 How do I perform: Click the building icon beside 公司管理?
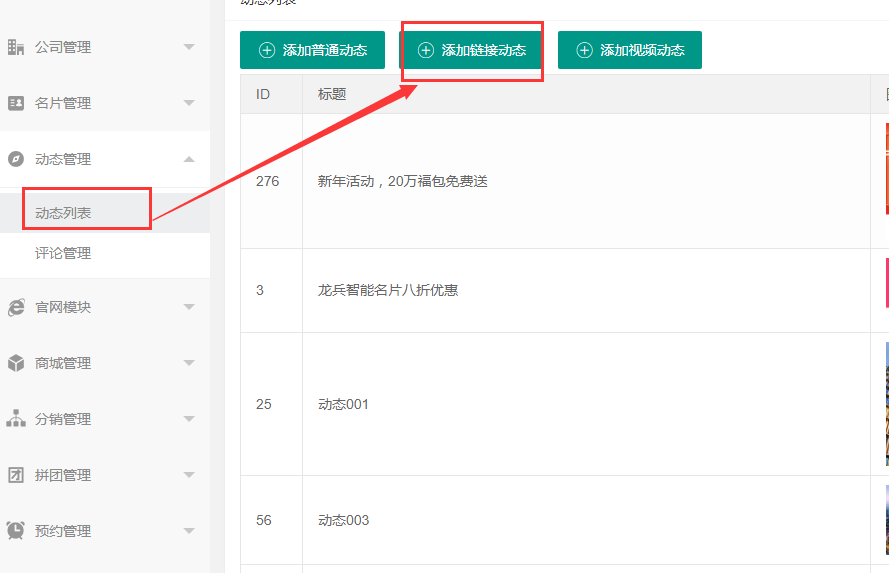(x=16, y=47)
